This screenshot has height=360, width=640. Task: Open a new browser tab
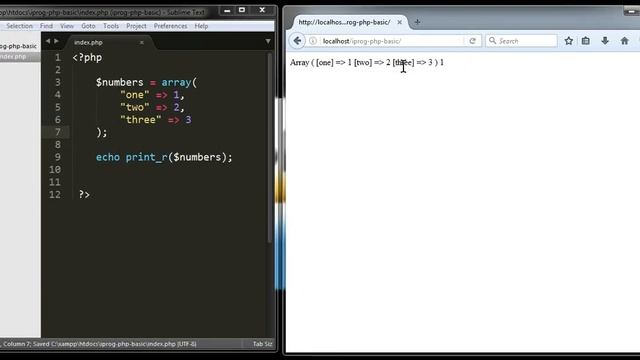tap(417, 22)
